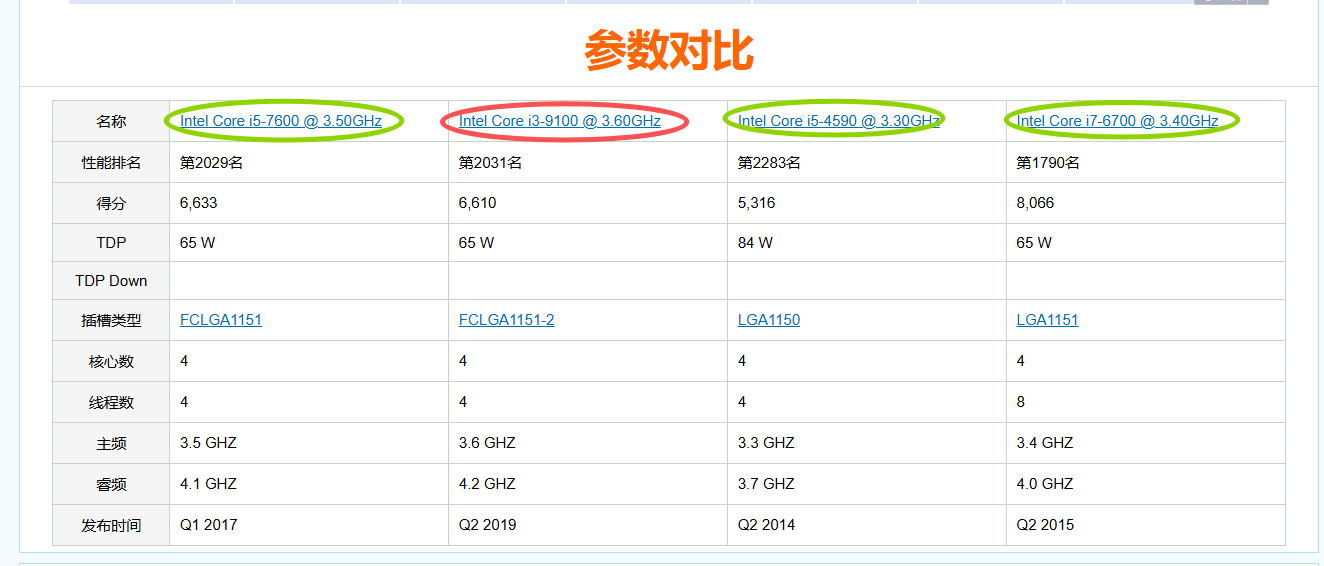Follow the LGA1151 socket link

click(1048, 320)
